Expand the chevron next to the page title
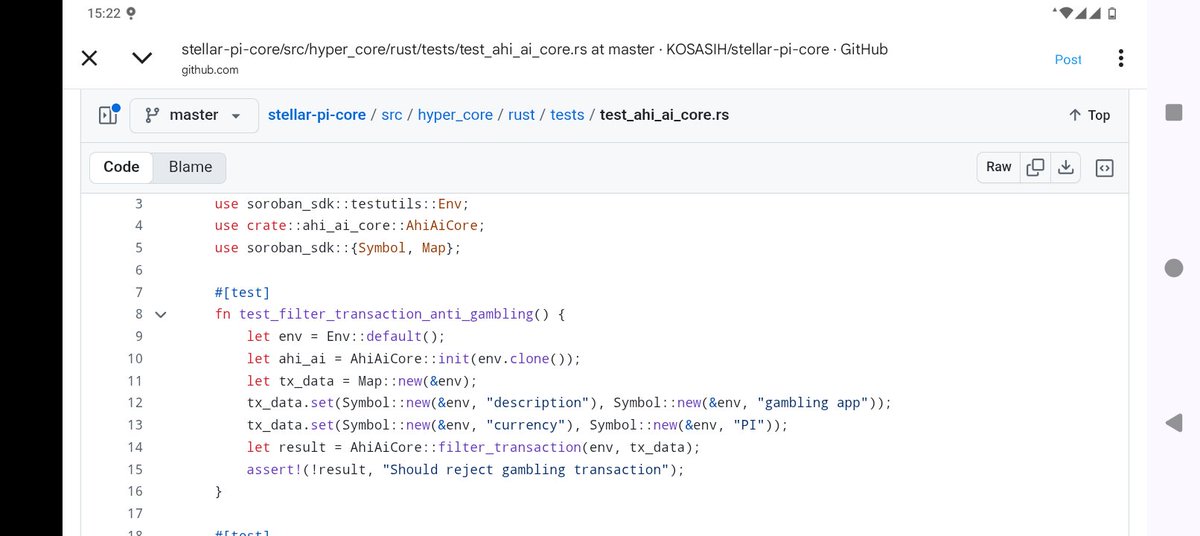This screenshot has width=1200, height=536. coord(142,58)
